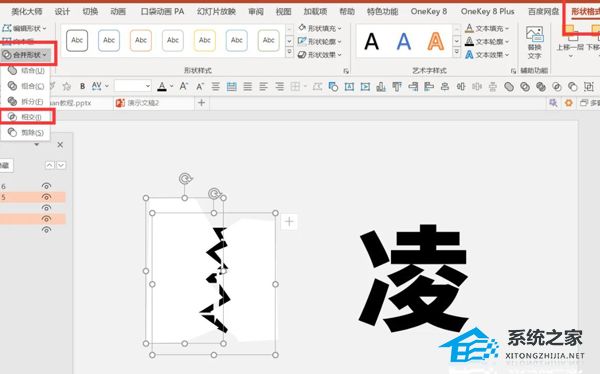Open 文本轮廓 (Text Outline) dropdown
This screenshot has height=374, width=600.
click(488, 41)
